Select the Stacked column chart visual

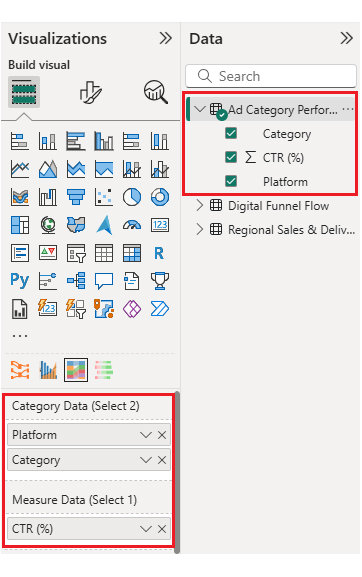48,141
